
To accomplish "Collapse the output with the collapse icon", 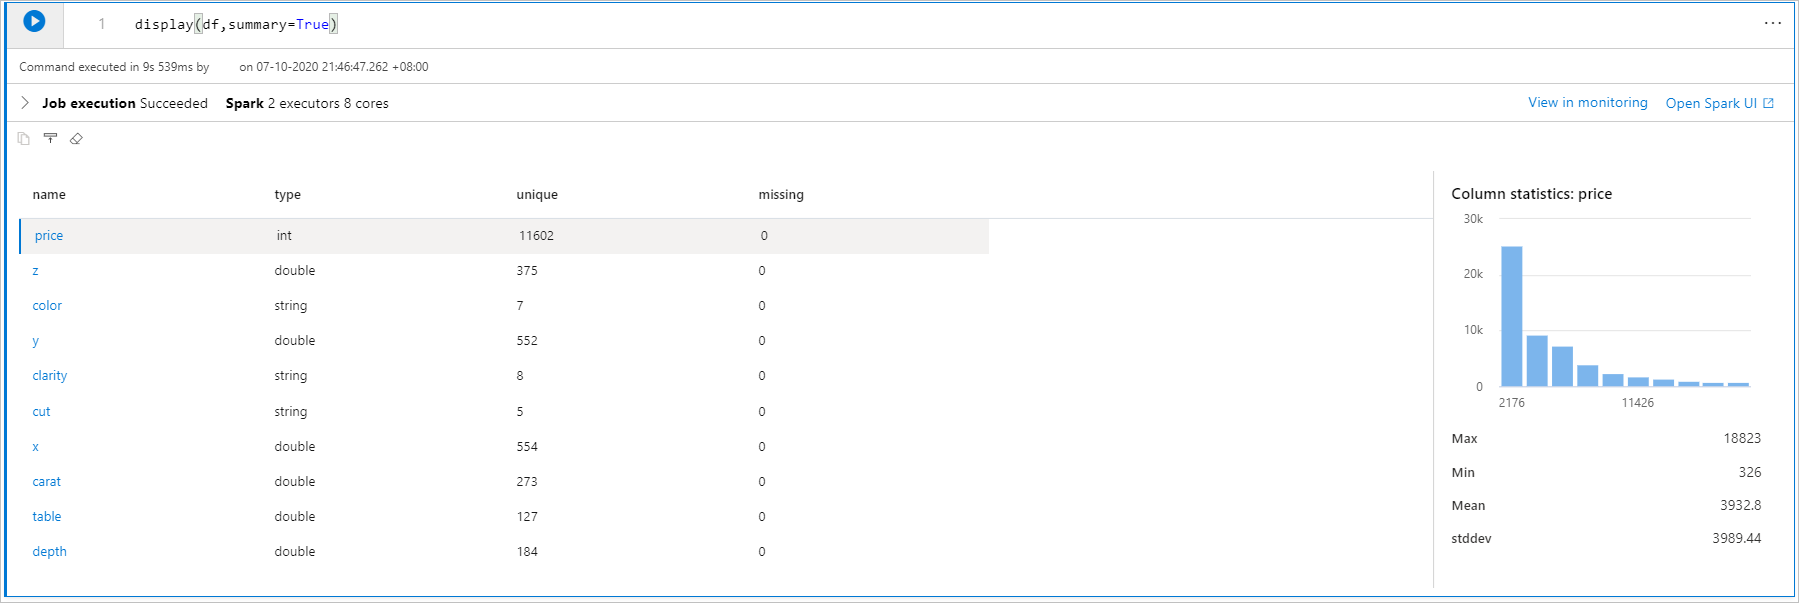I will click(50, 138).
